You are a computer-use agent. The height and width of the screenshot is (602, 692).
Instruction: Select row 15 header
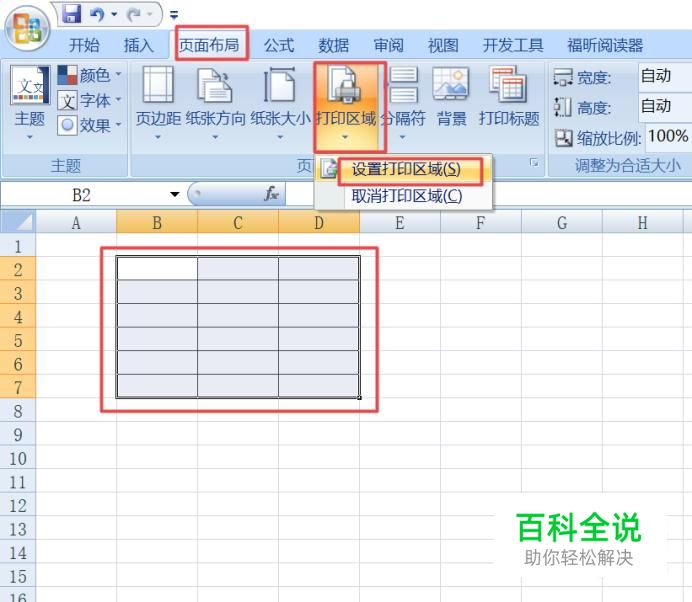point(18,576)
